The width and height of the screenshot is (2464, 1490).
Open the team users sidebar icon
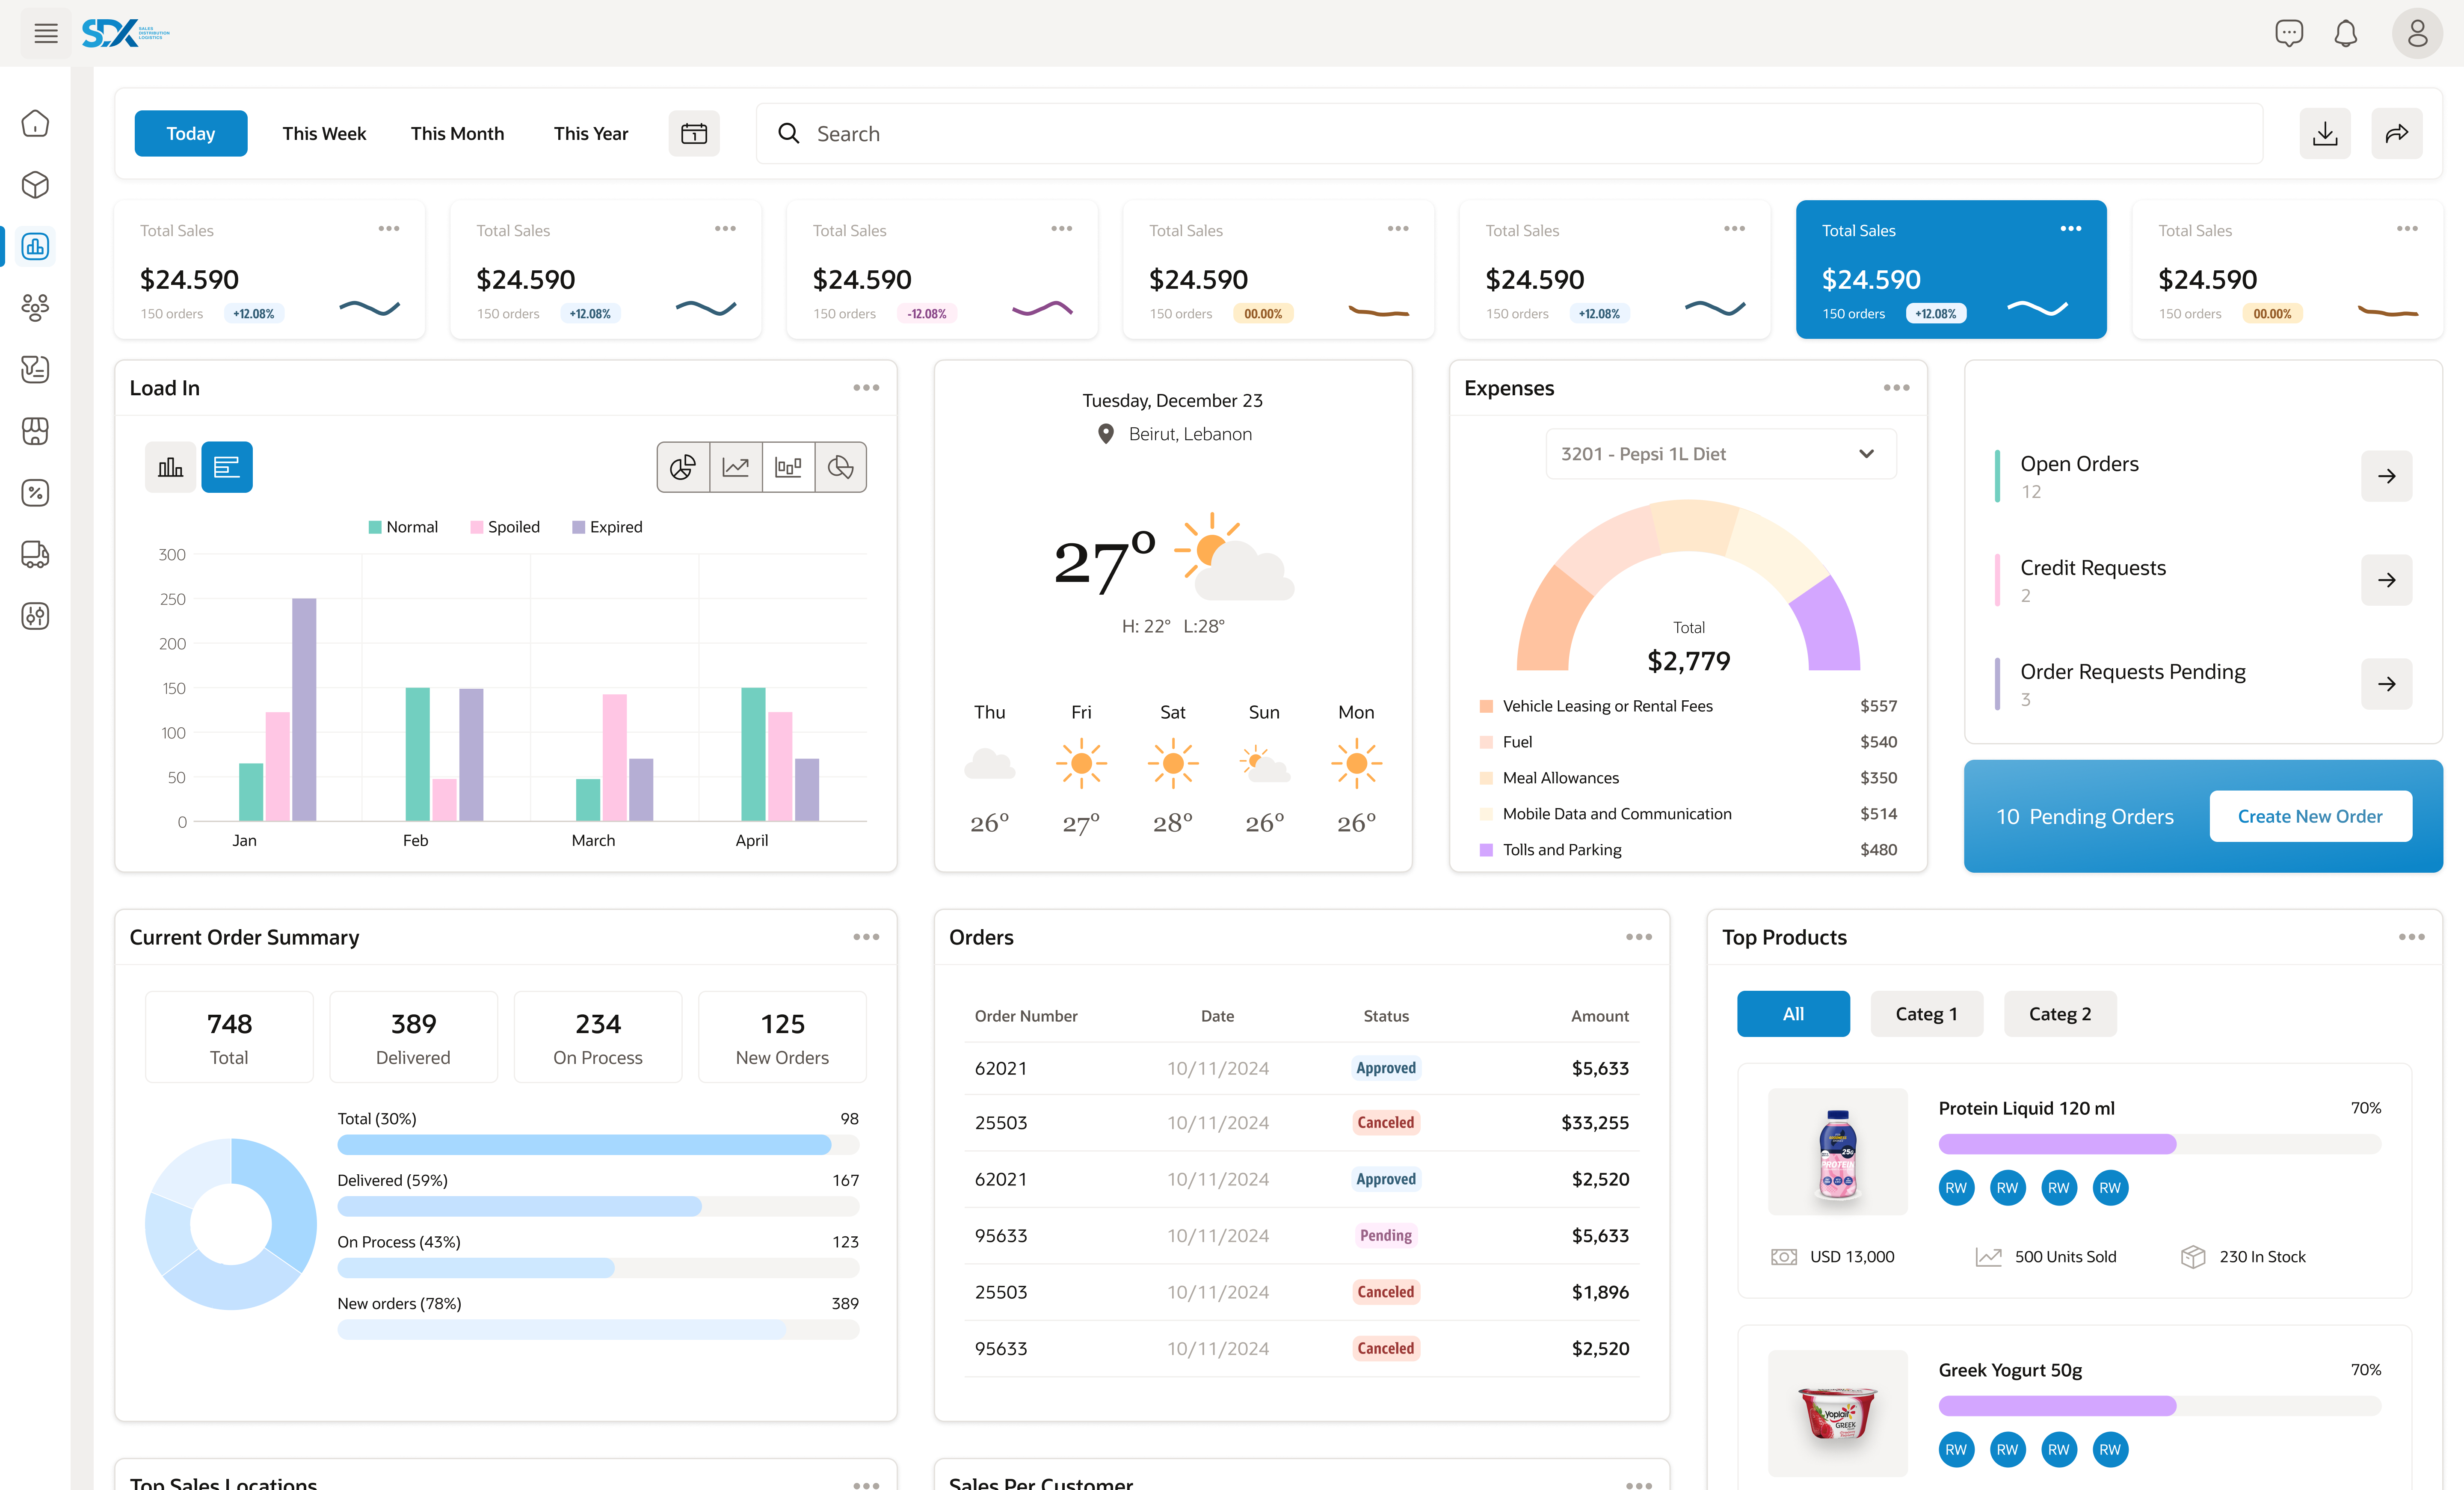point(35,308)
